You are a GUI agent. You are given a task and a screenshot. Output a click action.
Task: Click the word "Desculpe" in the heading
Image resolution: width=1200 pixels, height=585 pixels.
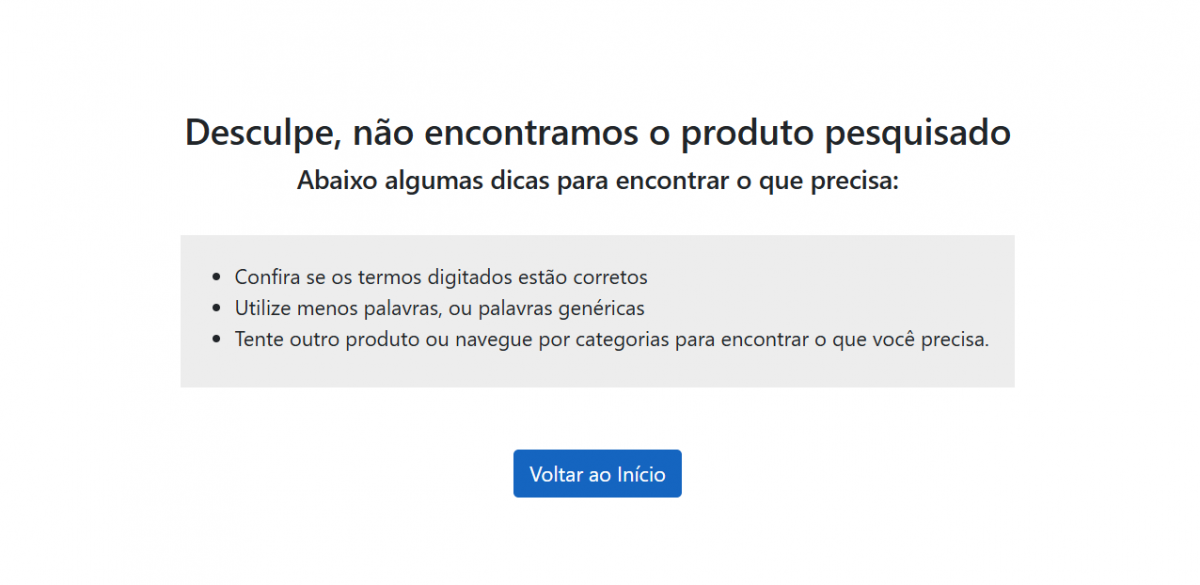[x=255, y=133]
